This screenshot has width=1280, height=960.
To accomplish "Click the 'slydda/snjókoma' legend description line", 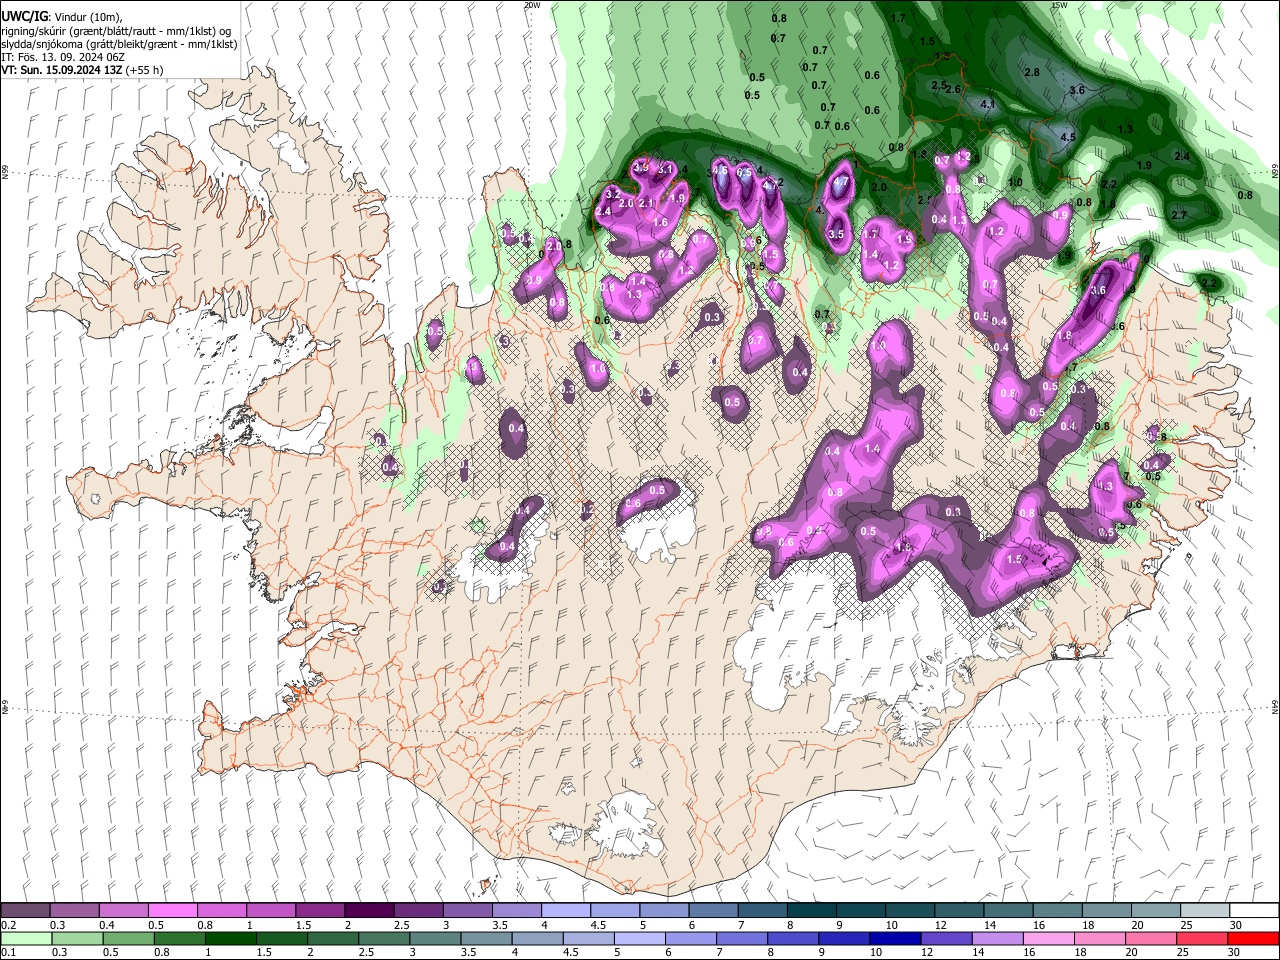I will (119, 44).
